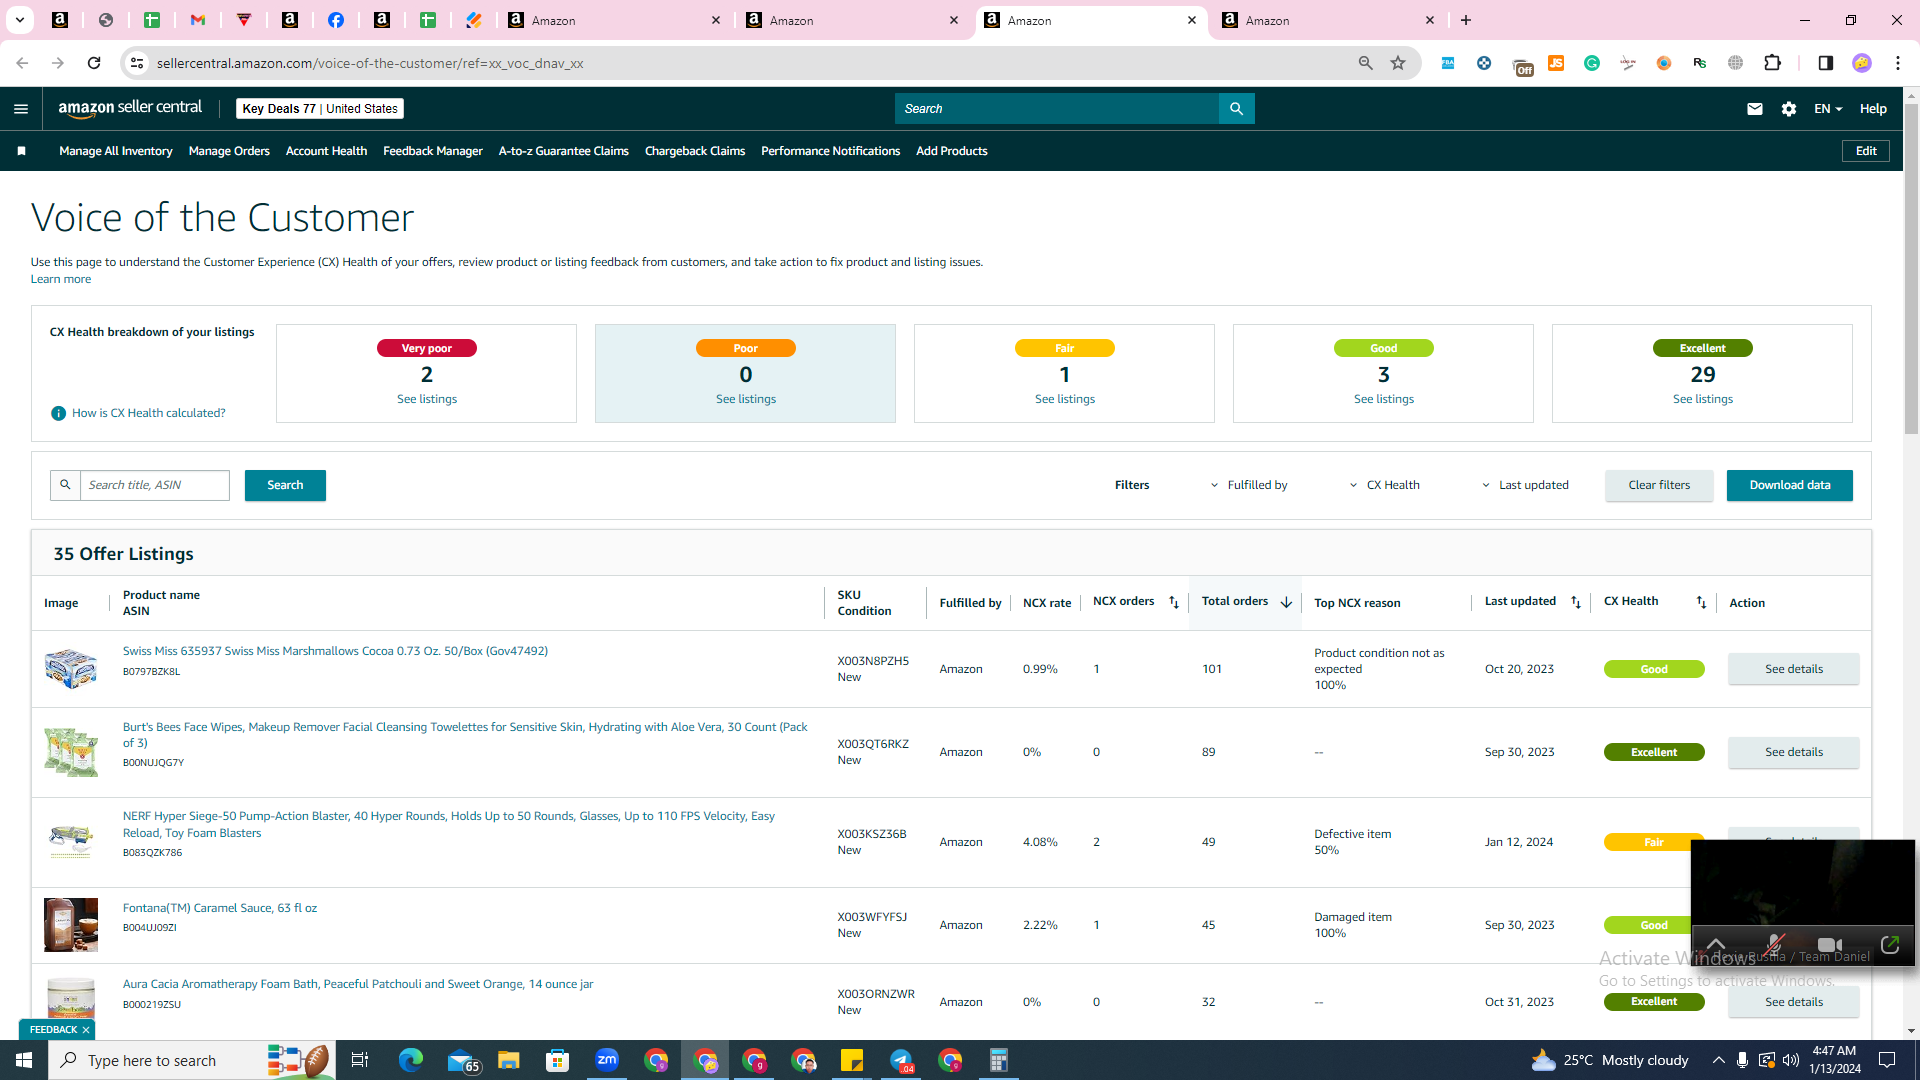Screen dimensions: 1920x1080
Task: Click the Edit button in nav bar
Action: (1866, 151)
